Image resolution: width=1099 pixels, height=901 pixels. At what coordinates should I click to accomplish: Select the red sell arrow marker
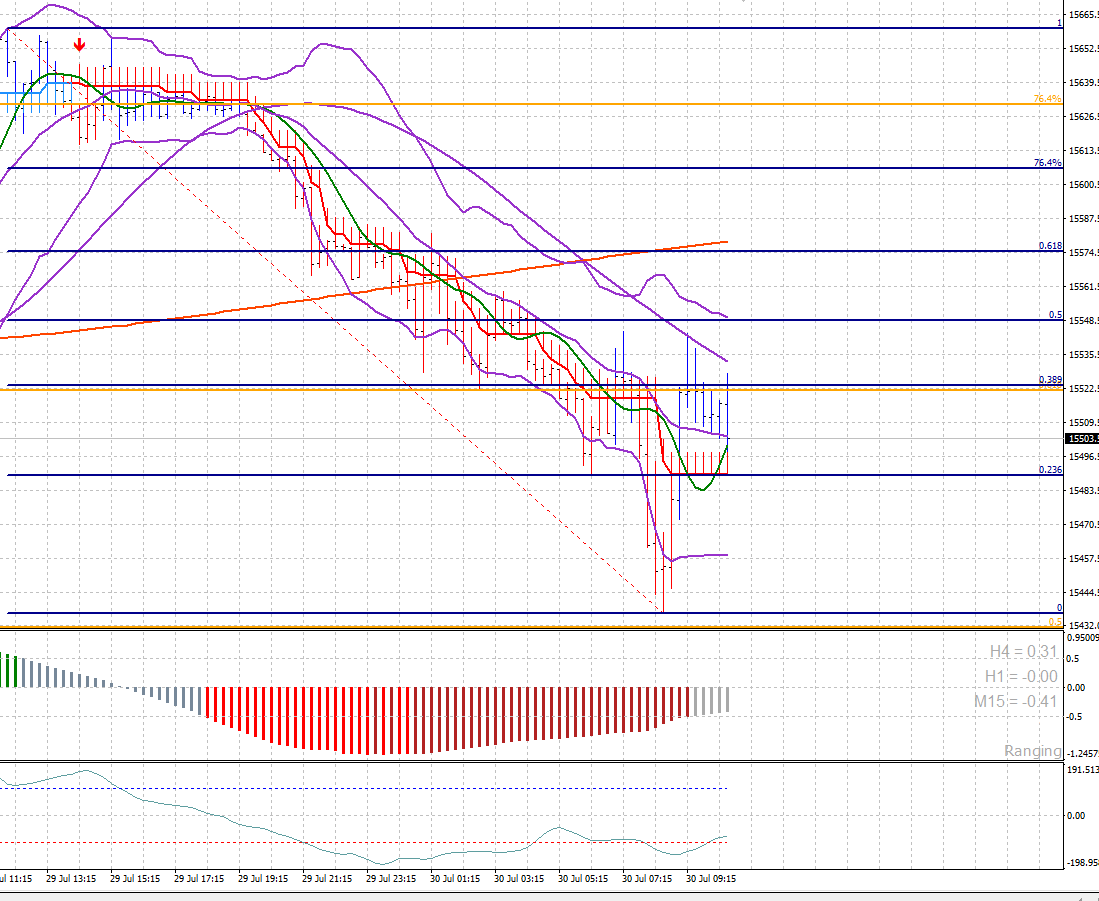(78, 44)
